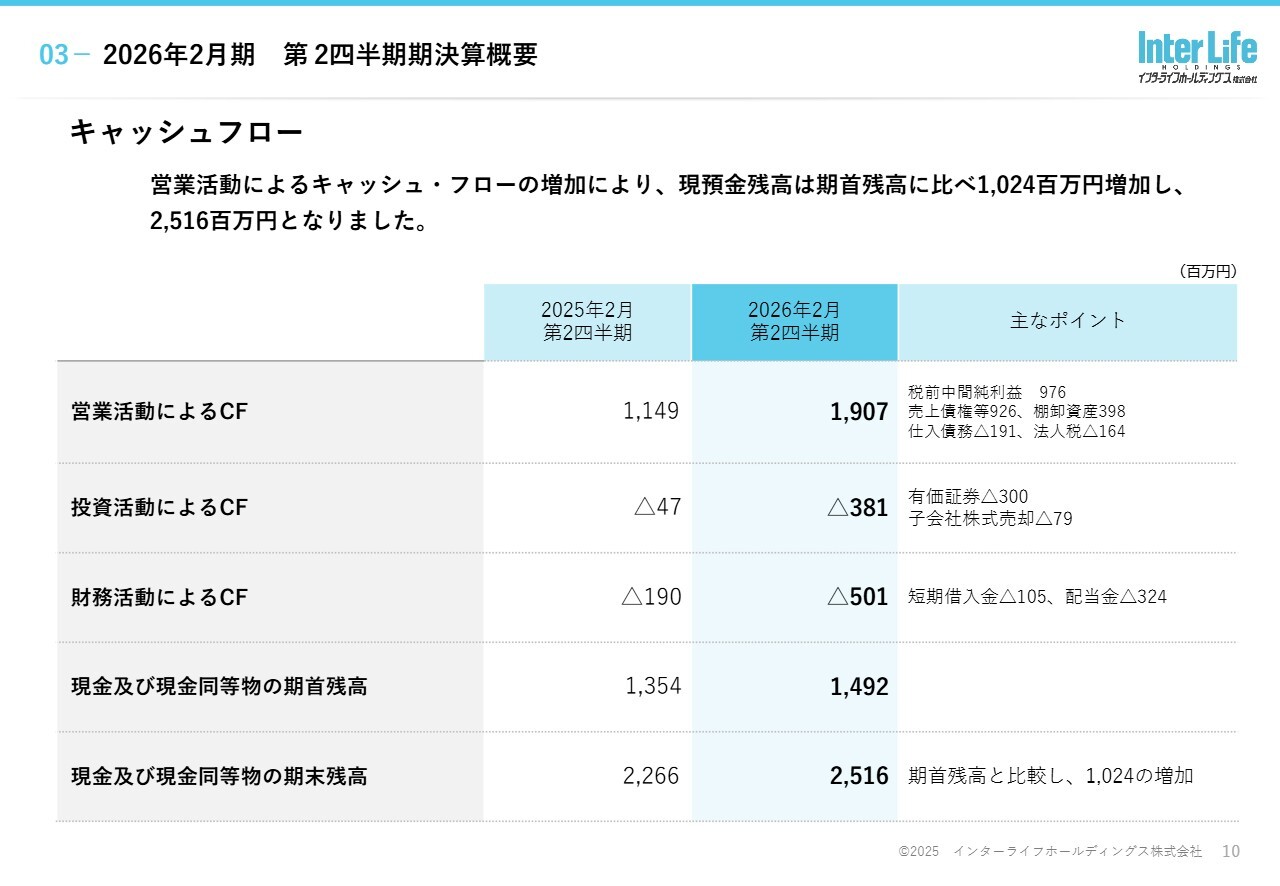Click the 1,149 prior-year operating CF value

tap(651, 411)
